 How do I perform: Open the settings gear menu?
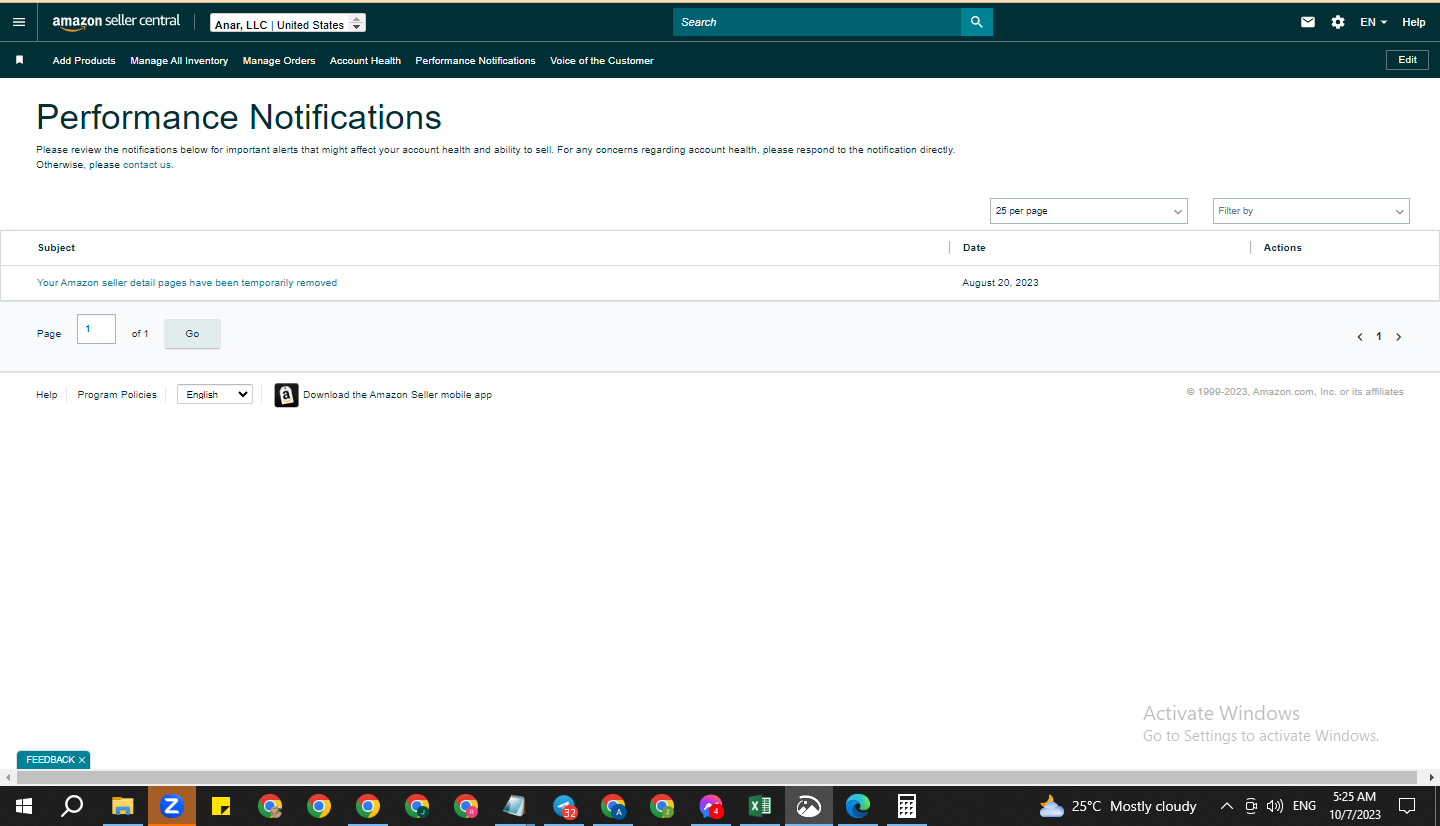[1338, 22]
